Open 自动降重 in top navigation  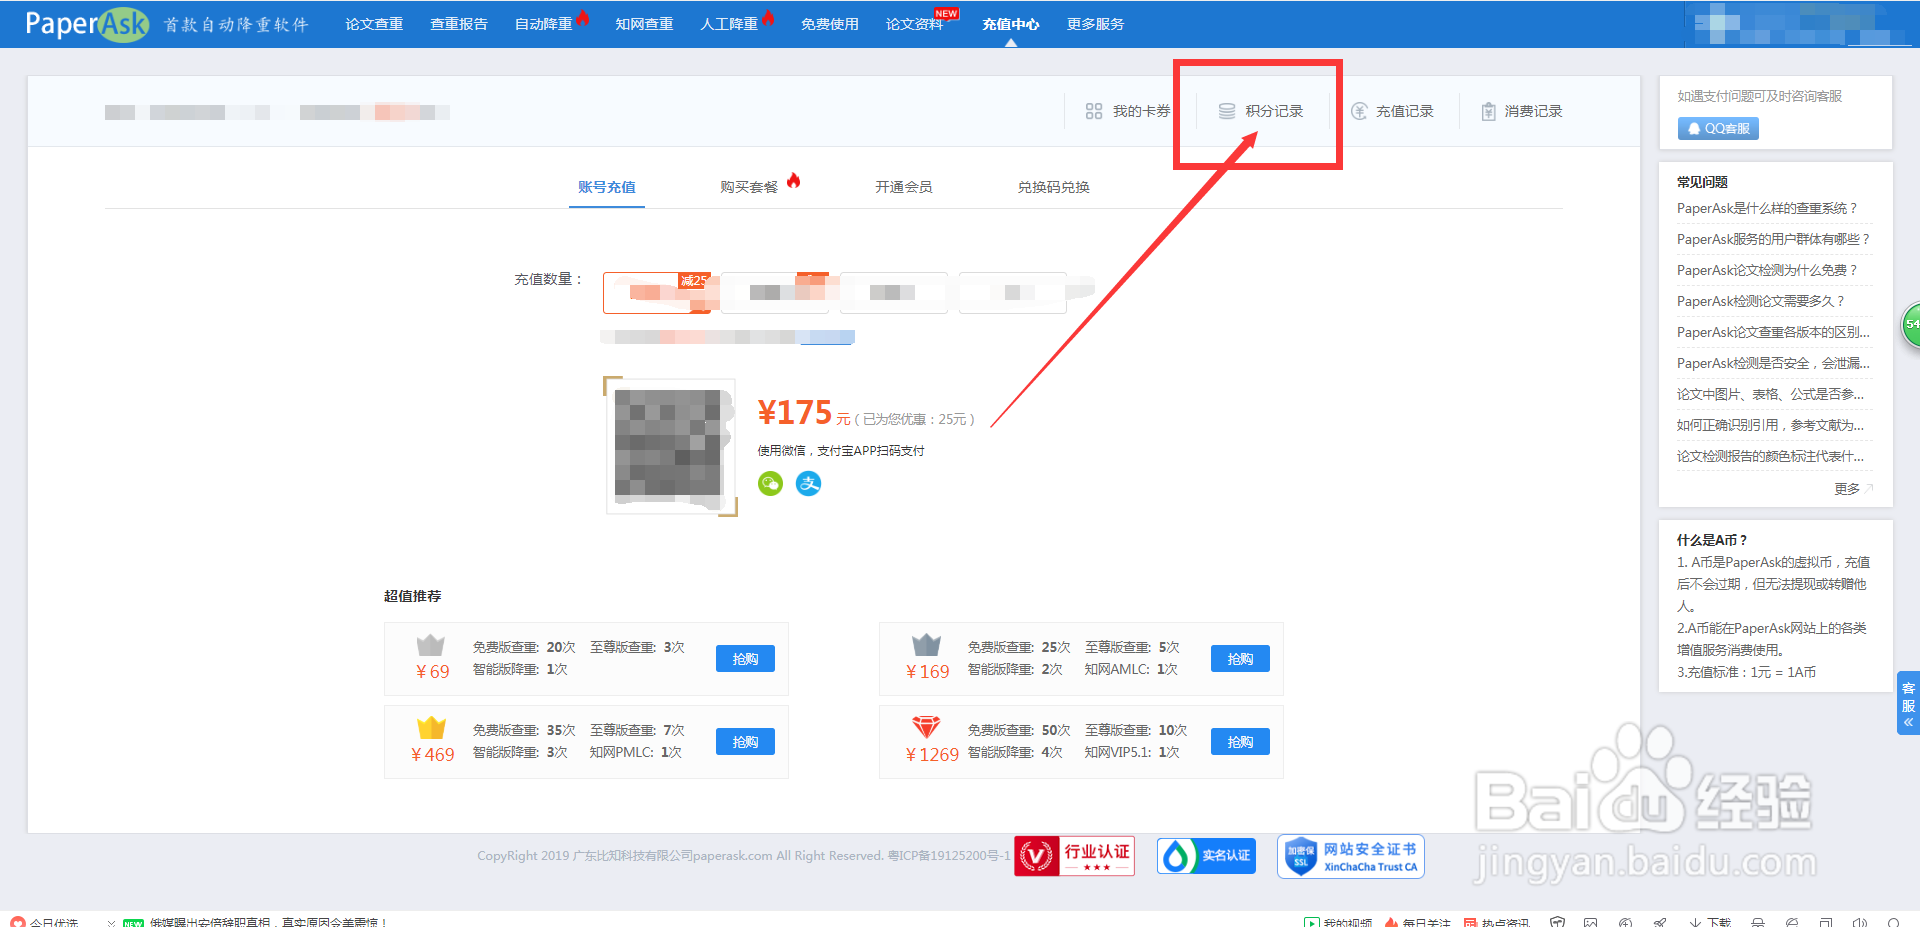click(544, 24)
